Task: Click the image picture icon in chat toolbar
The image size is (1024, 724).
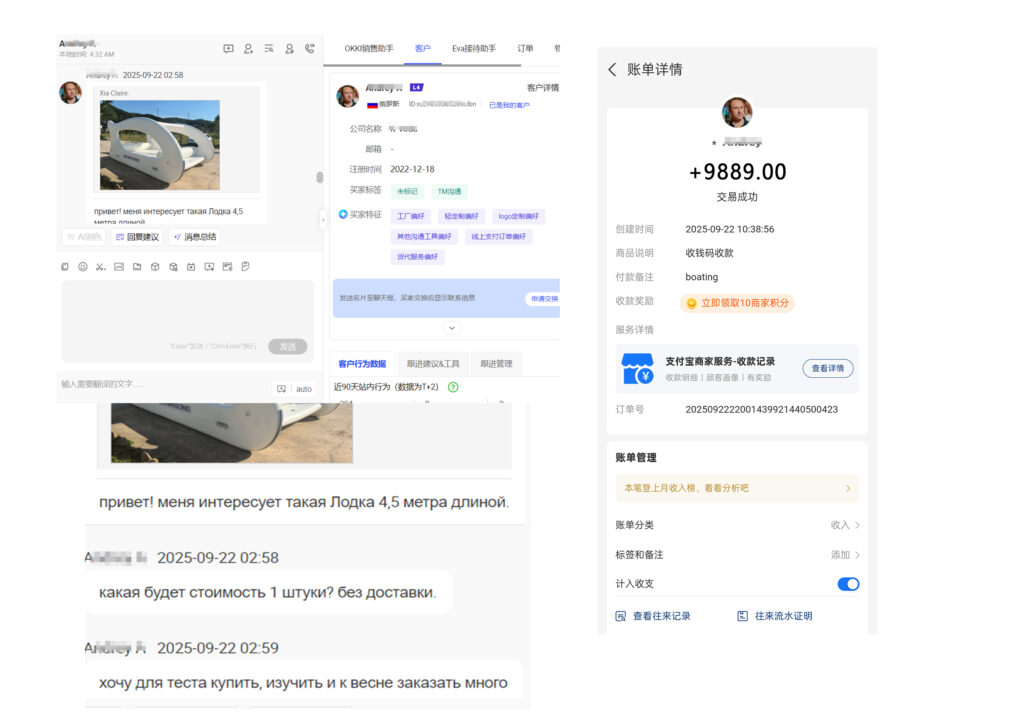Action: tap(119, 267)
